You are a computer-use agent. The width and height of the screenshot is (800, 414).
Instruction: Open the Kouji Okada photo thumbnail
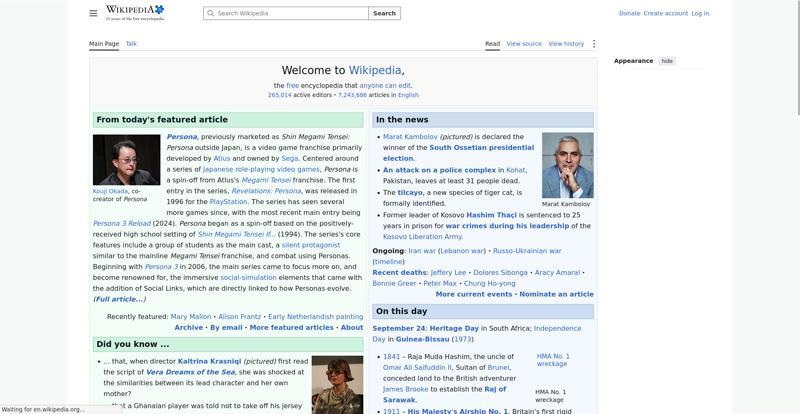point(127,160)
